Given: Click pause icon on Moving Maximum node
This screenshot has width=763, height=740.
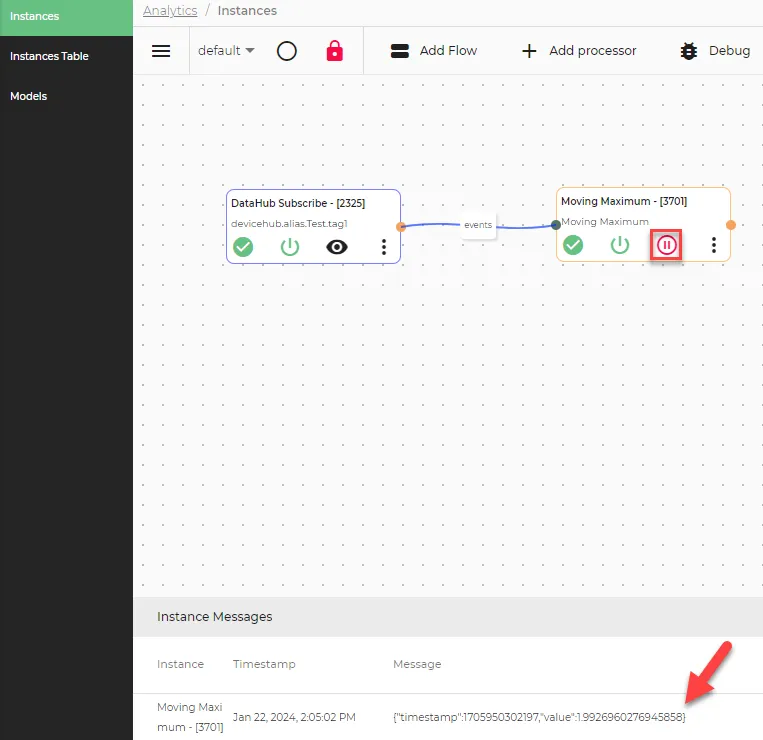Looking at the screenshot, I should (666, 245).
